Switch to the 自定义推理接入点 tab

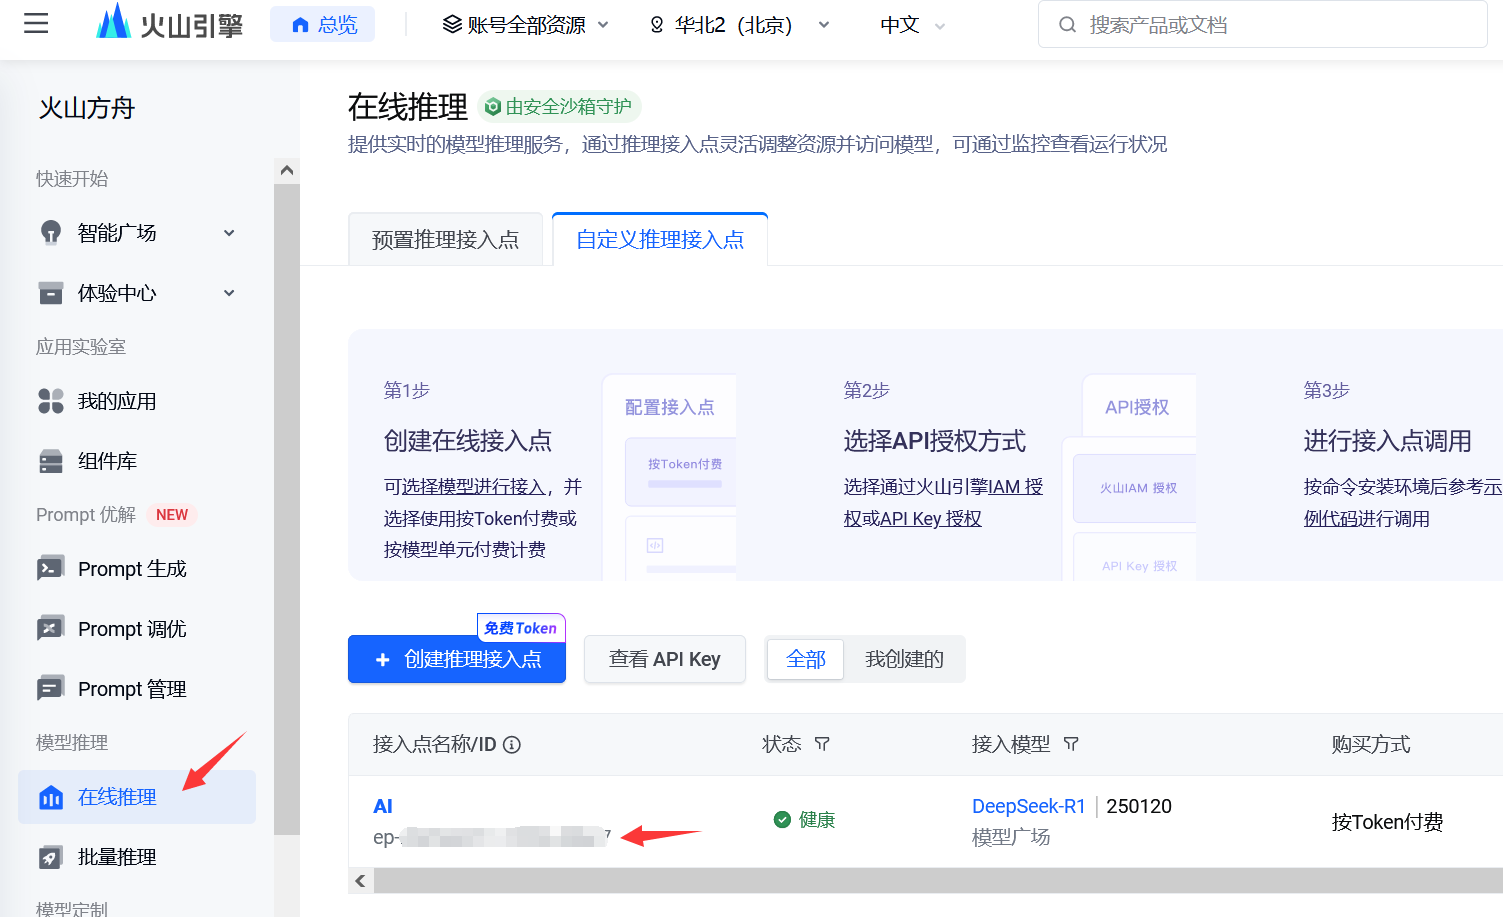click(x=660, y=240)
